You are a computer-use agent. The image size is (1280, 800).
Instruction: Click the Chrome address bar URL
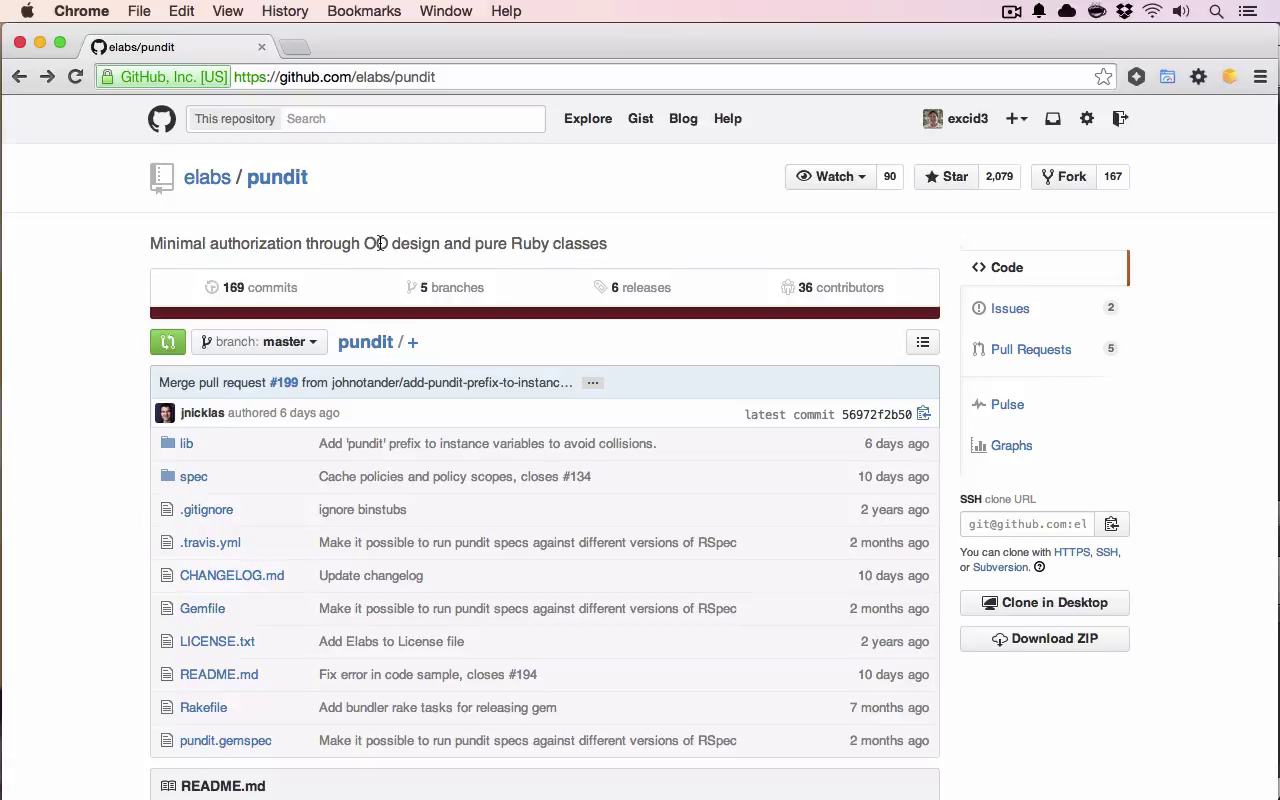click(334, 77)
